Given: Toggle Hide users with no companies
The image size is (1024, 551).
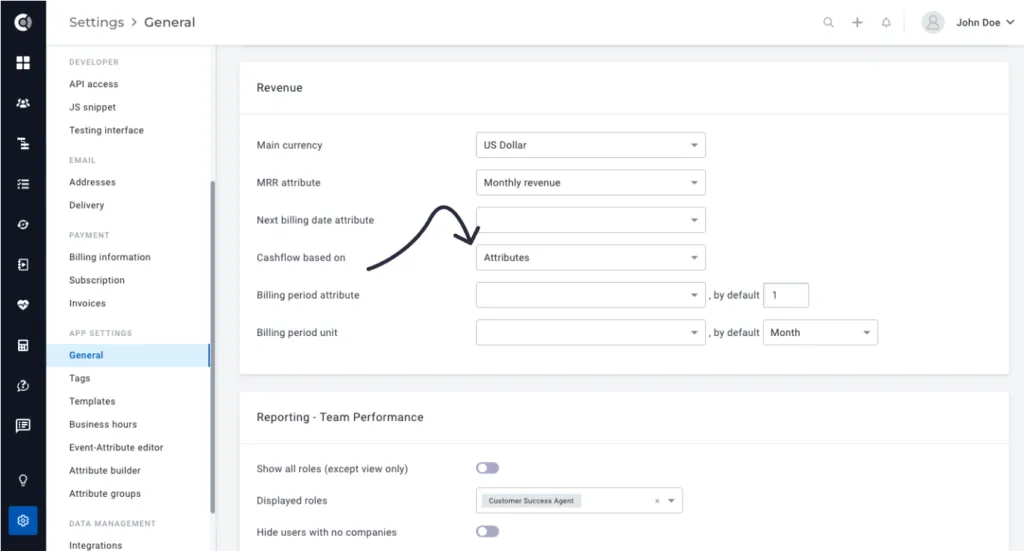Looking at the screenshot, I should click(x=487, y=531).
